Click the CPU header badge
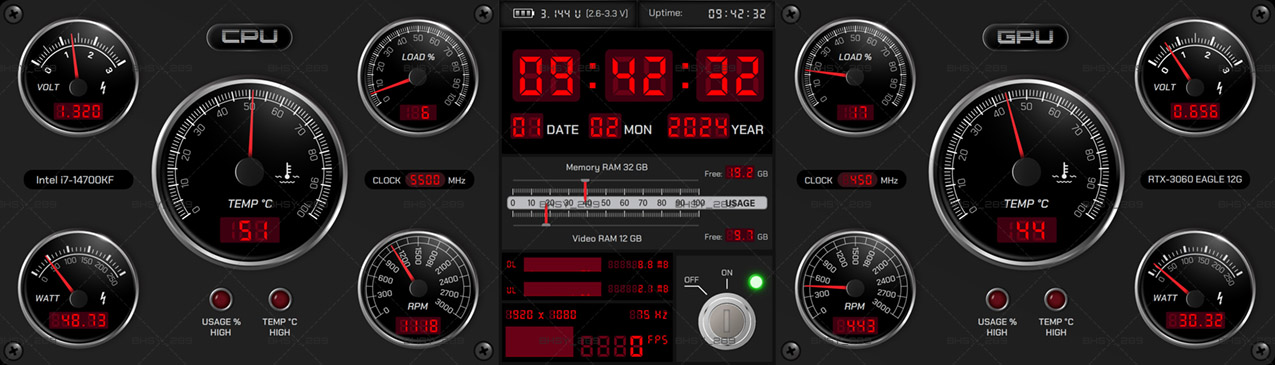The width and height of the screenshot is (1275, 365). (x=249, y=38)
